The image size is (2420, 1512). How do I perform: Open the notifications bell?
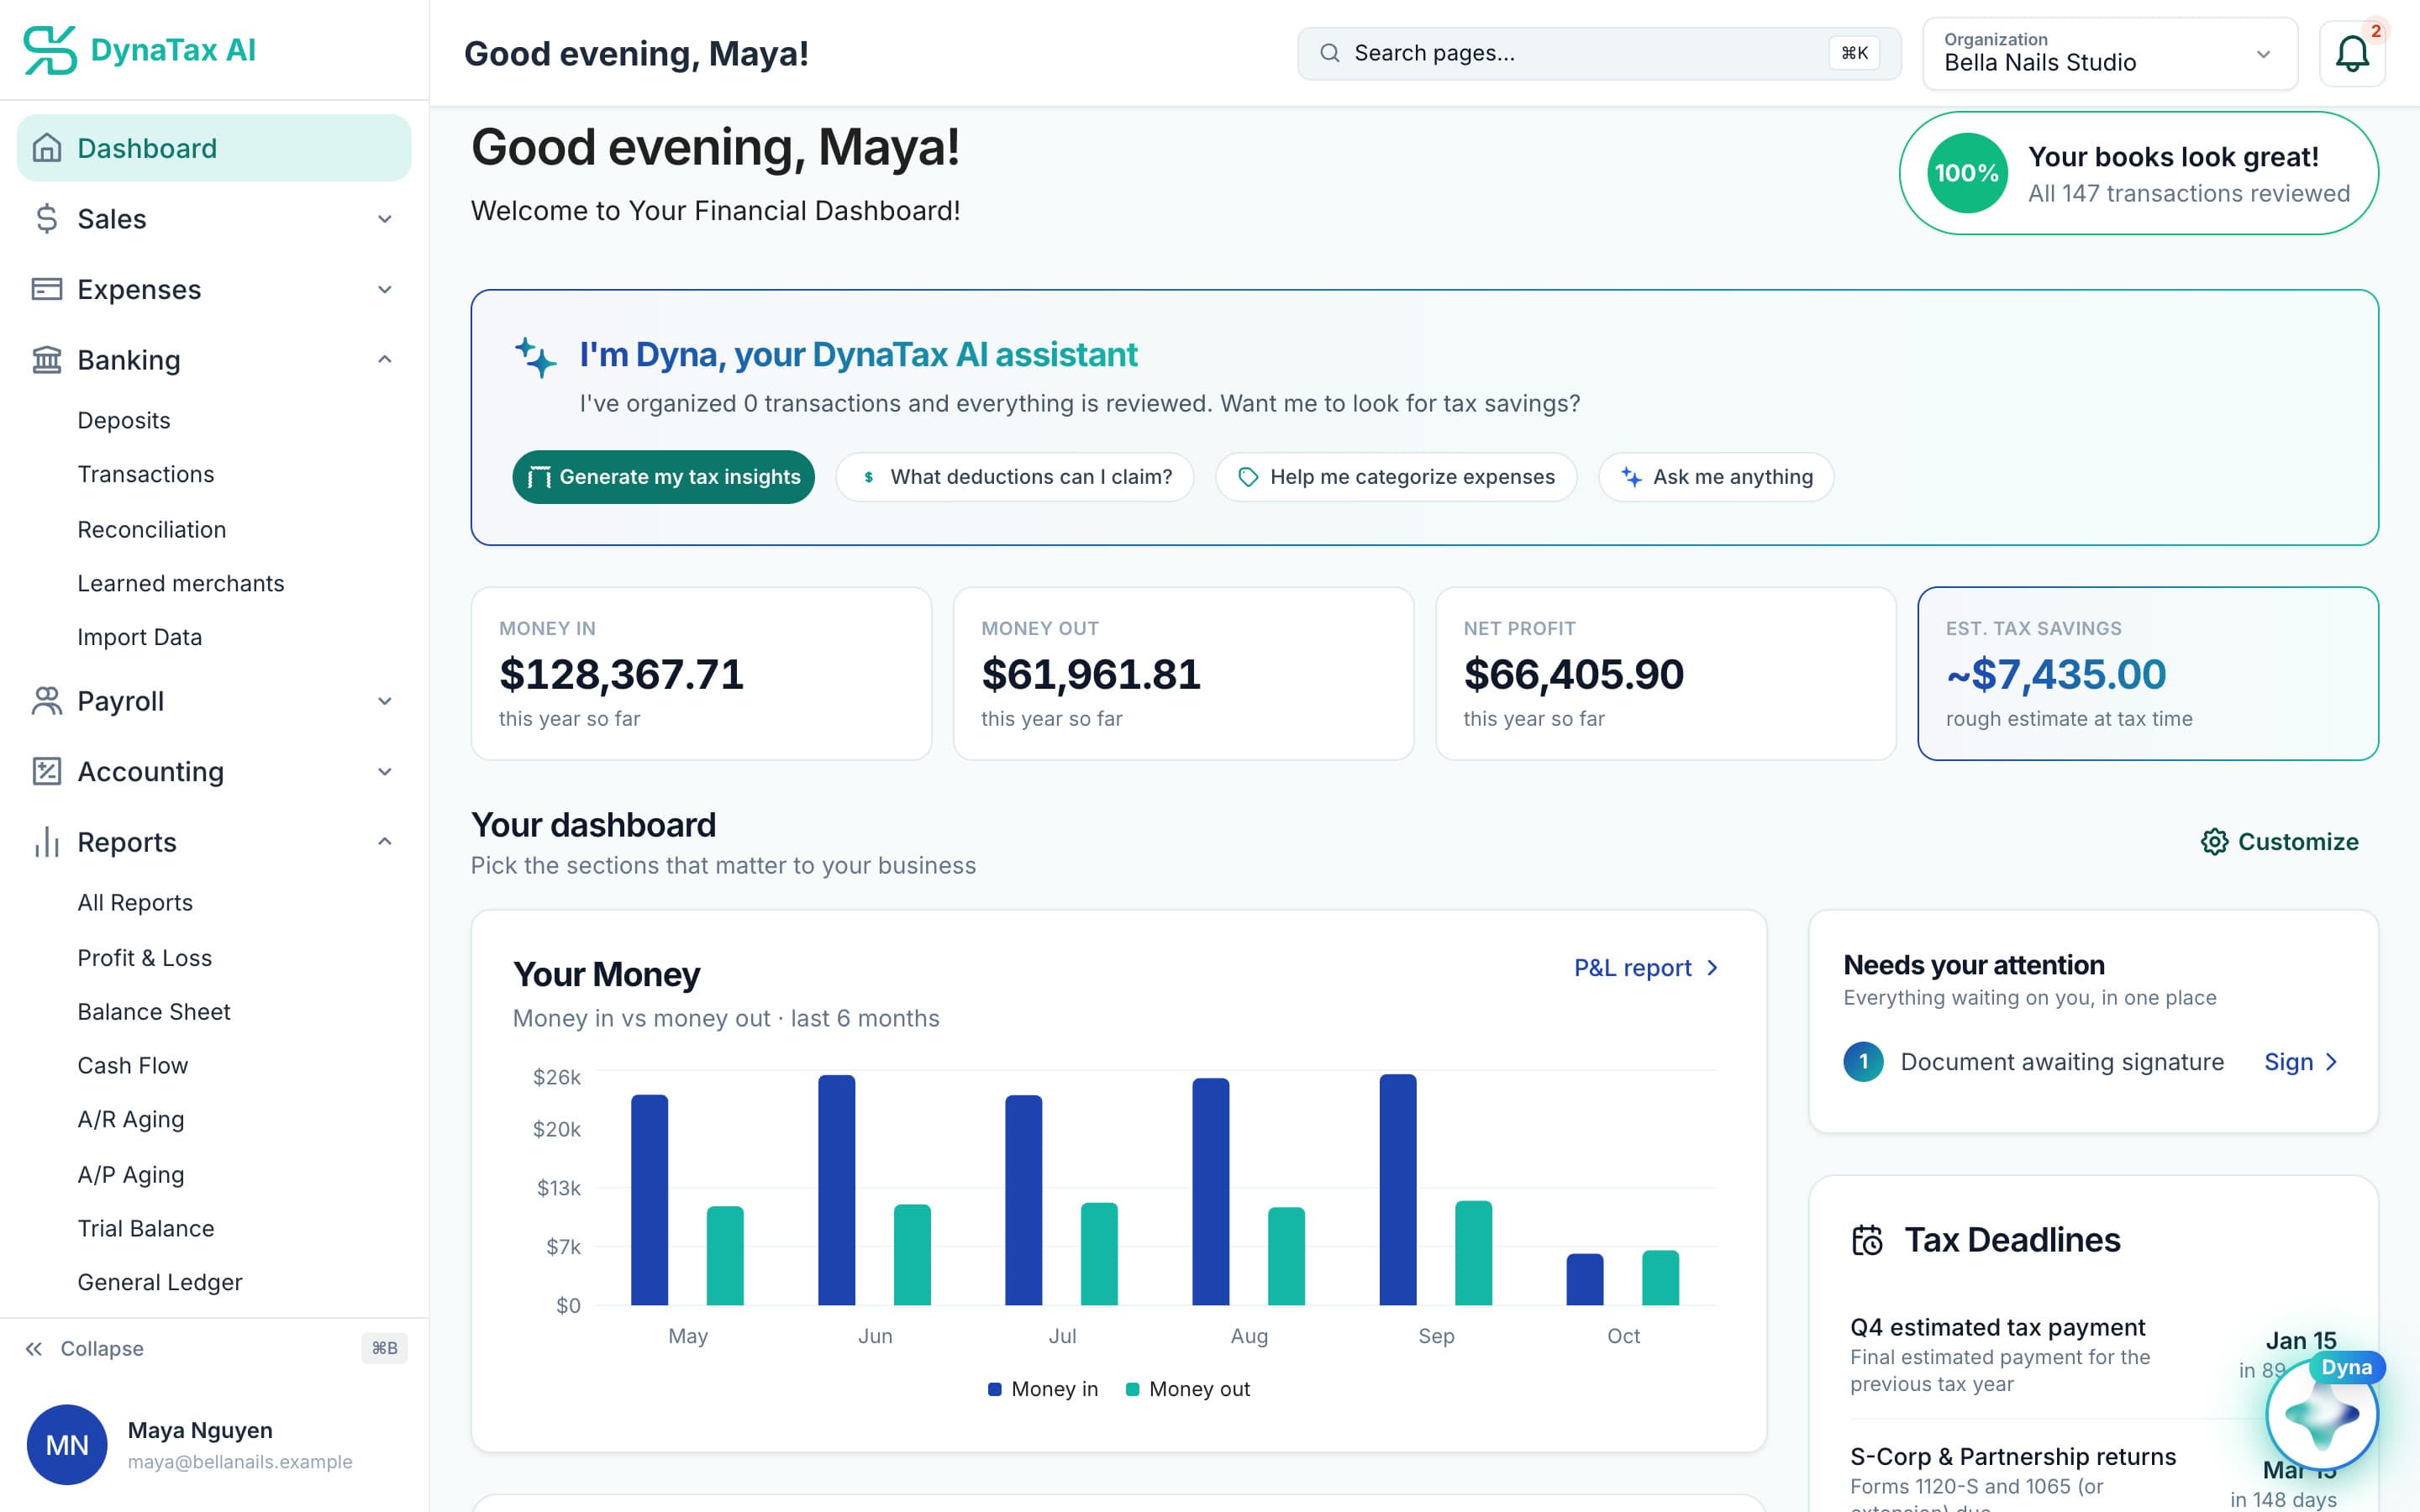point(2352,54)
